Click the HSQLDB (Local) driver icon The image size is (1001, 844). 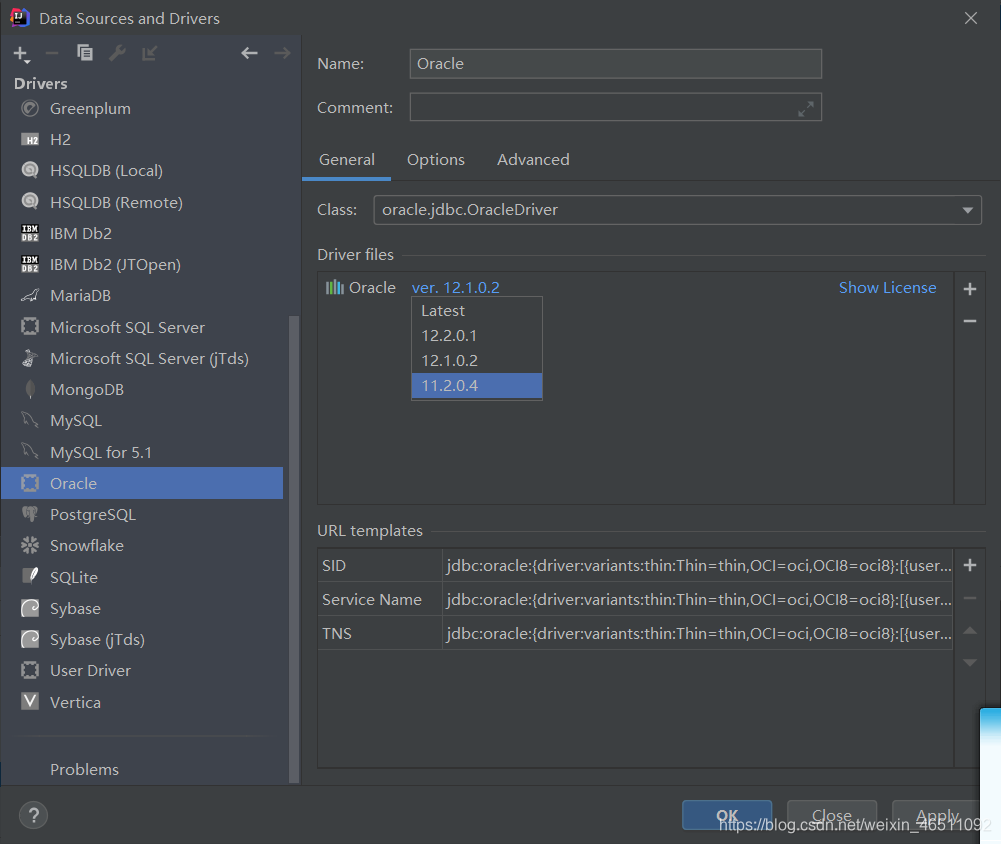(x=30, y=170)
